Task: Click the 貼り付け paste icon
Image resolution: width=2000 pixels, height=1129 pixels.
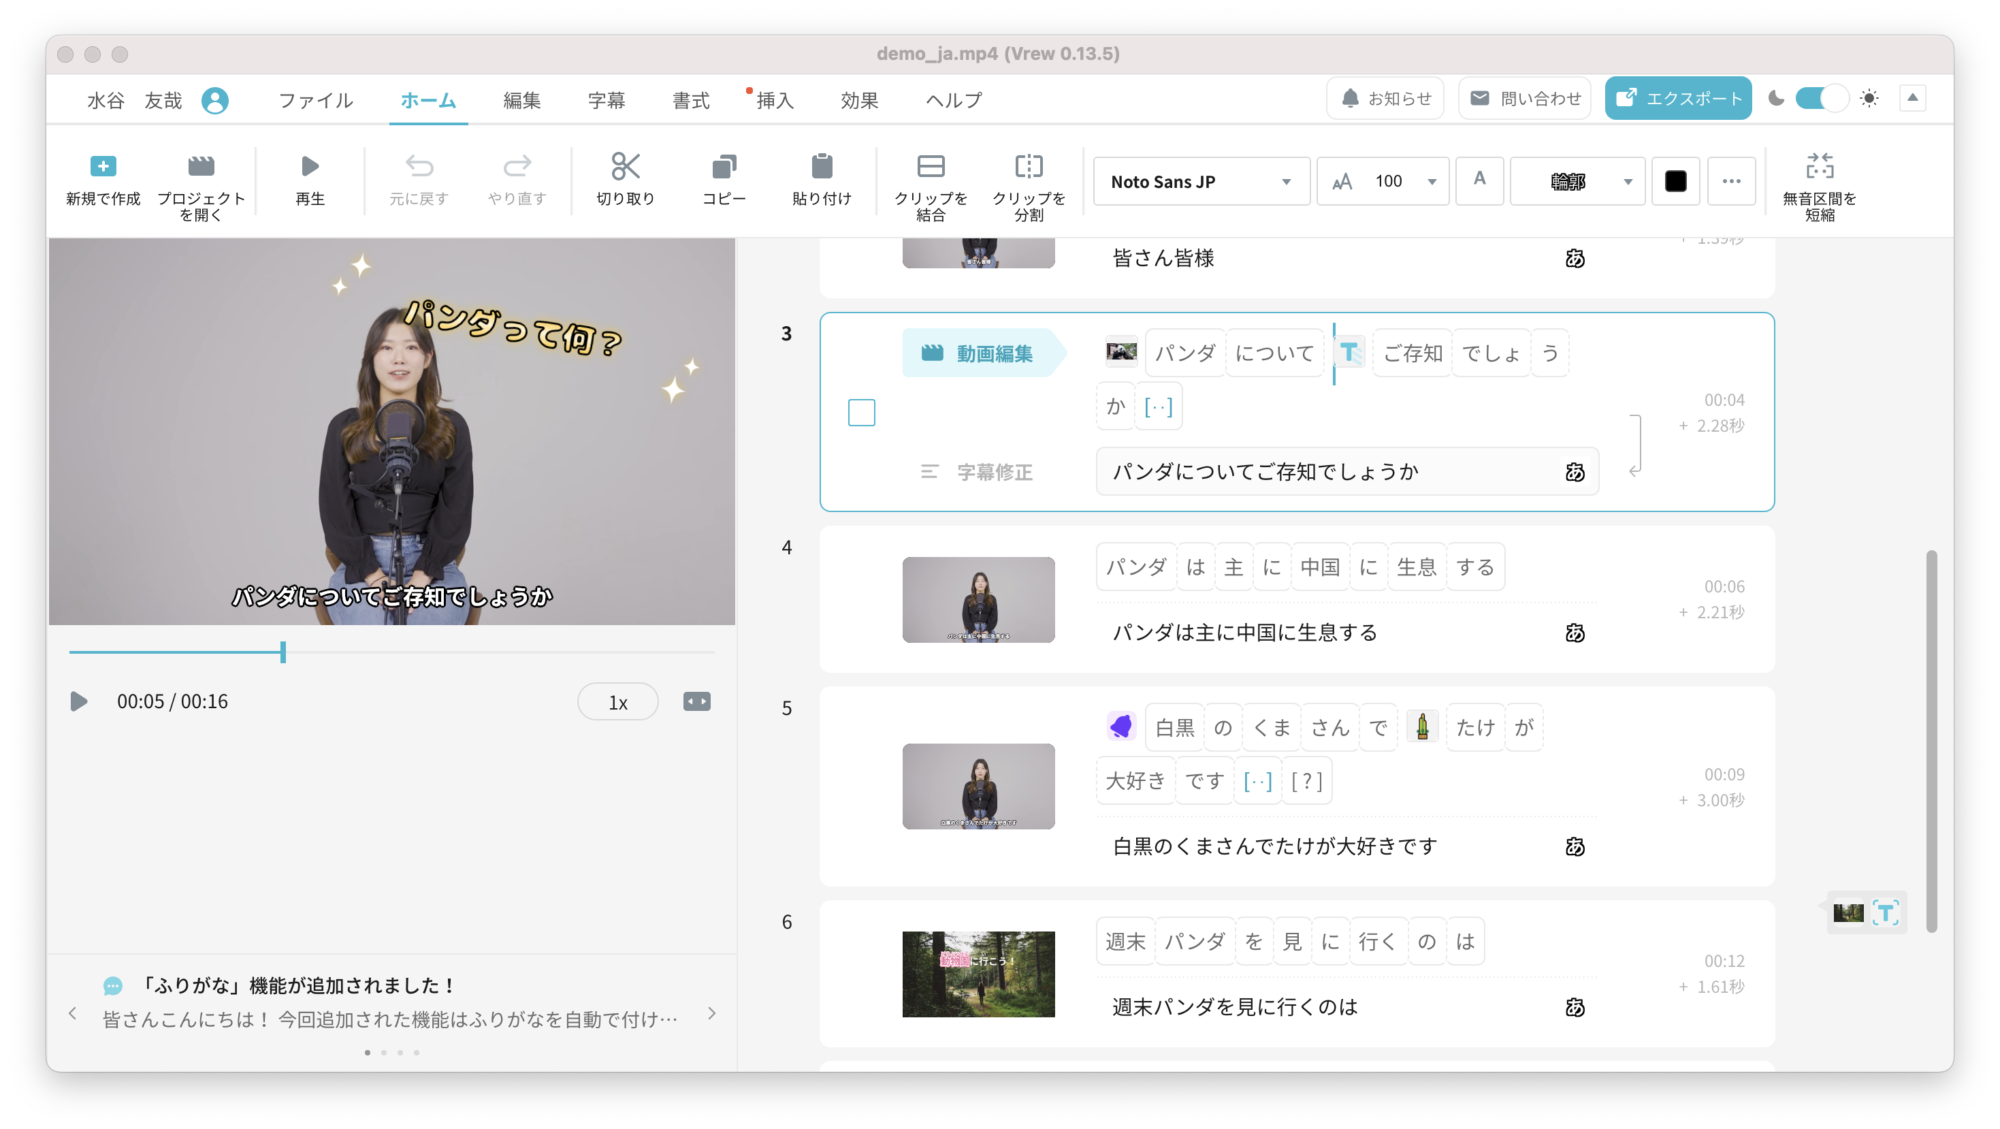Action: coord(822,166)
